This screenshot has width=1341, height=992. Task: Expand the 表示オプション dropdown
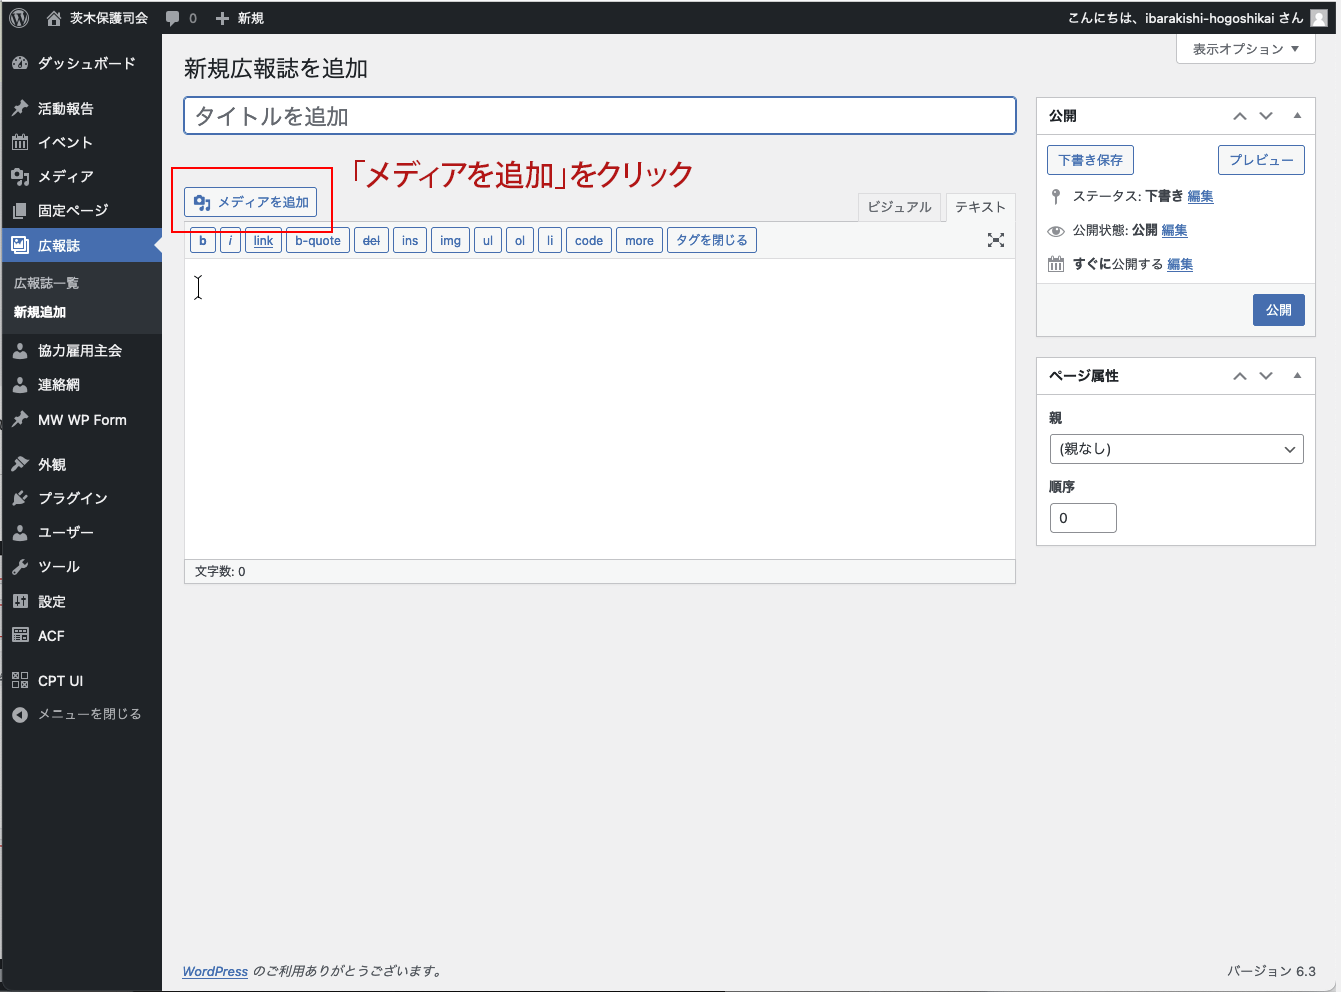(x=1245, y=49)
